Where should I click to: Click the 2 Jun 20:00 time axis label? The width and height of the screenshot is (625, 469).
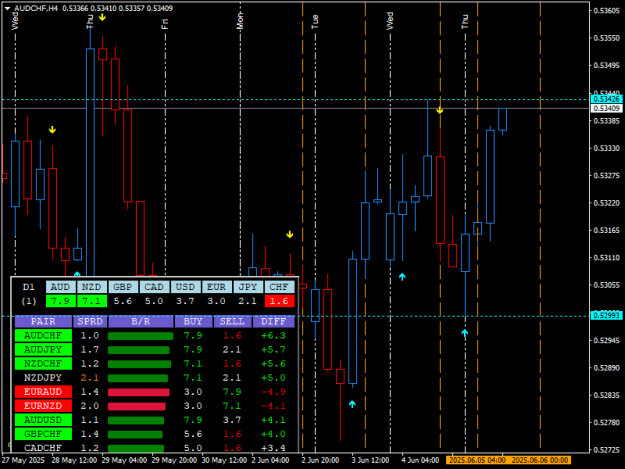(320, 460)
